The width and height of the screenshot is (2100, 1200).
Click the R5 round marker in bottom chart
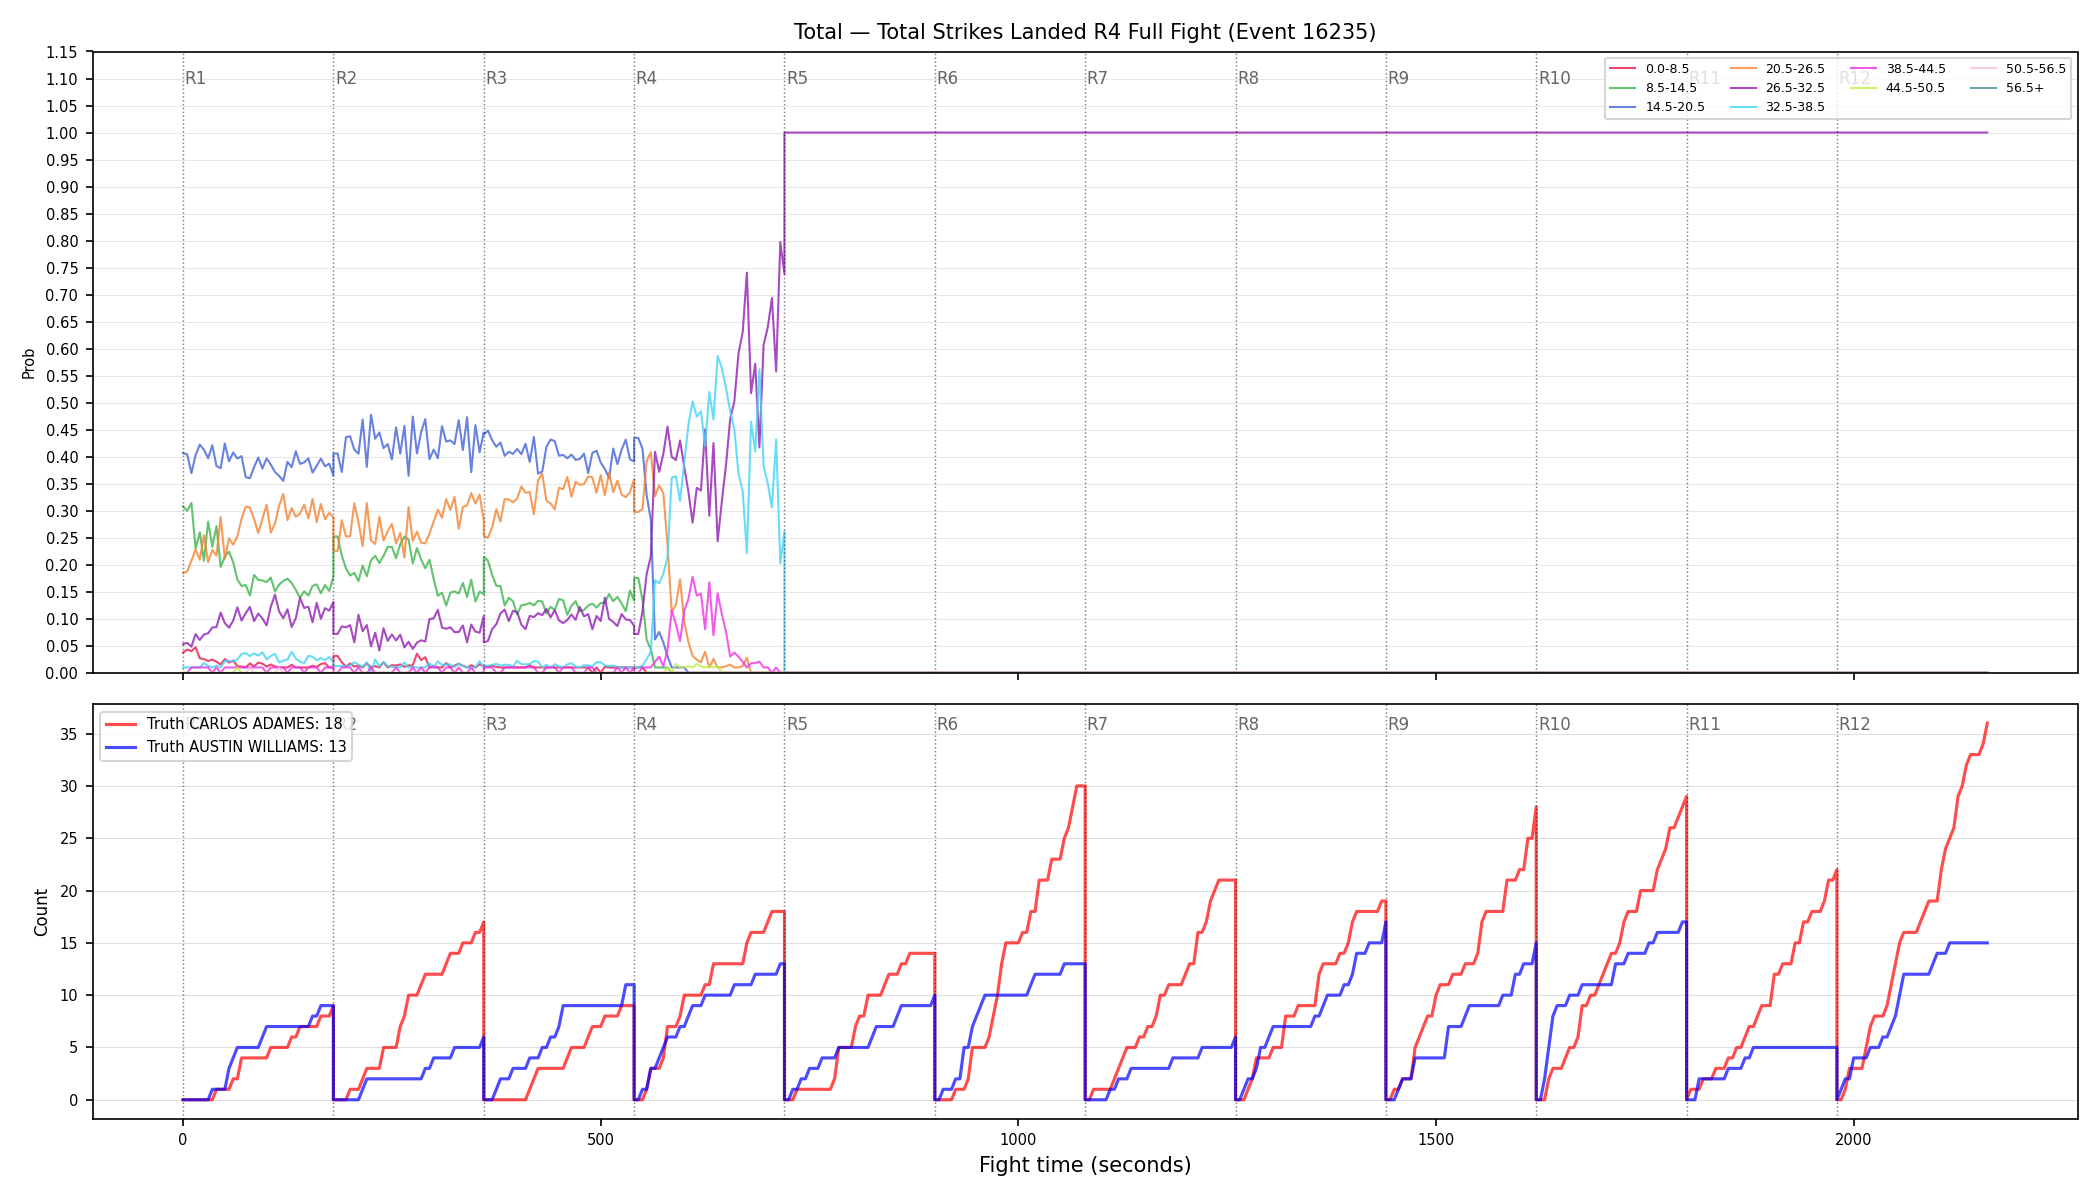point(797,724)
